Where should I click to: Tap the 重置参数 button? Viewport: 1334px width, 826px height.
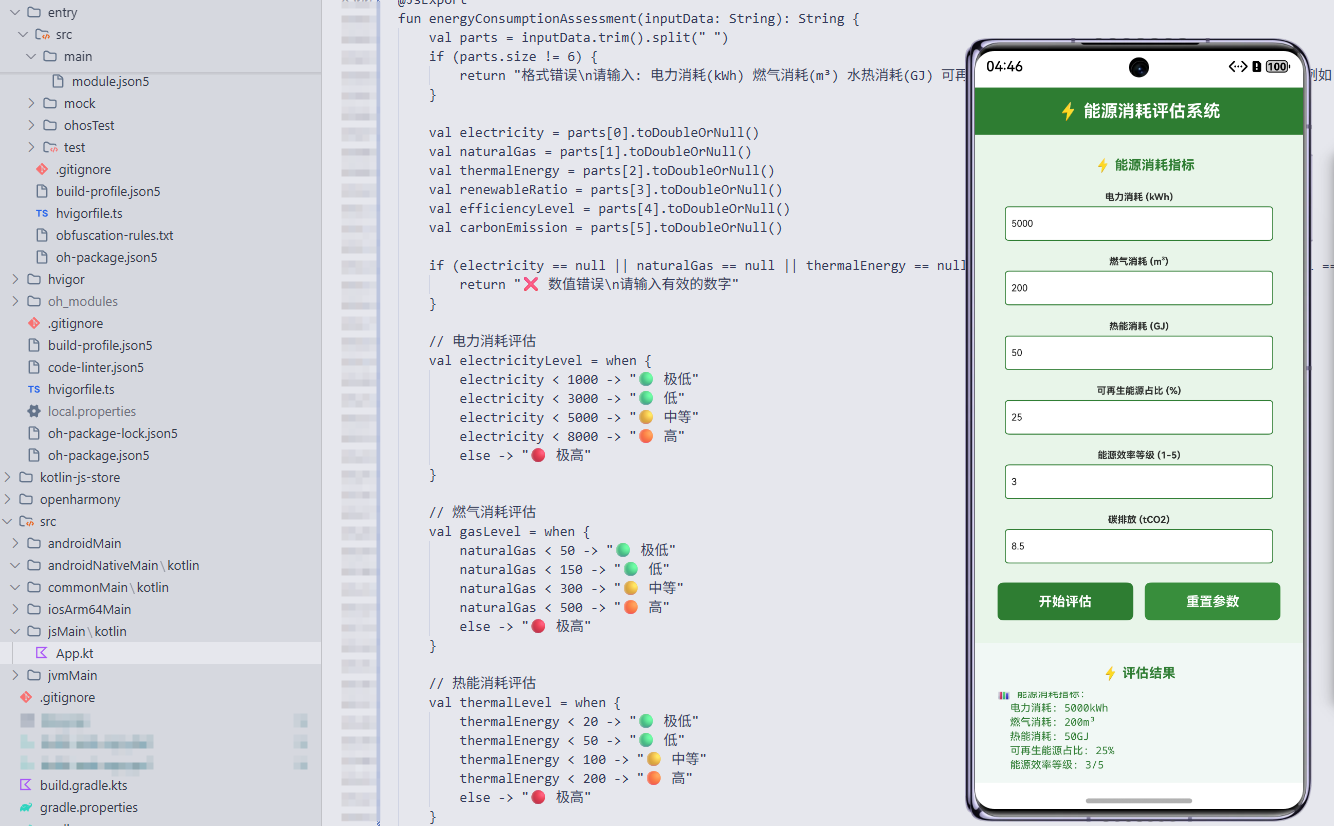pos(1212,601)
